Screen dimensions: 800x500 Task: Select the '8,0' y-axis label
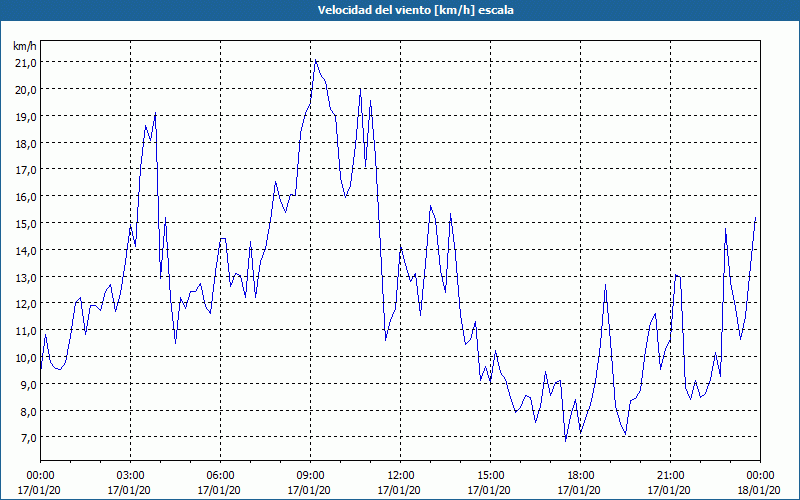[x=28, y=411]
